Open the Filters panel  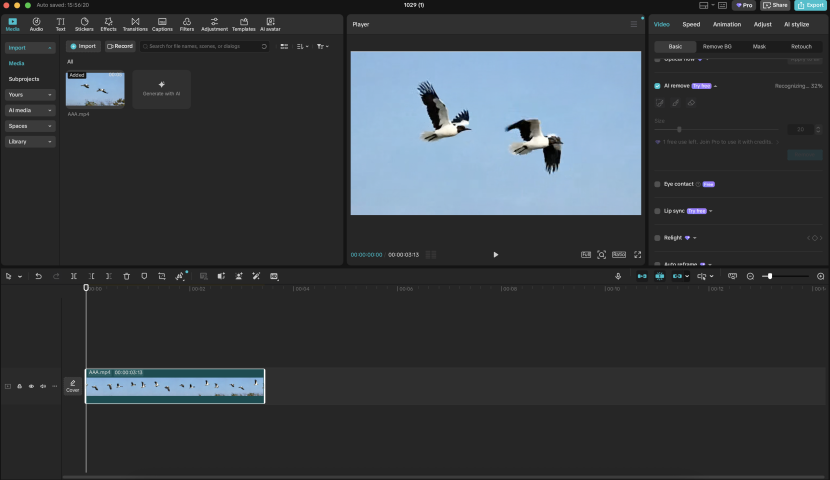[187, 24]
